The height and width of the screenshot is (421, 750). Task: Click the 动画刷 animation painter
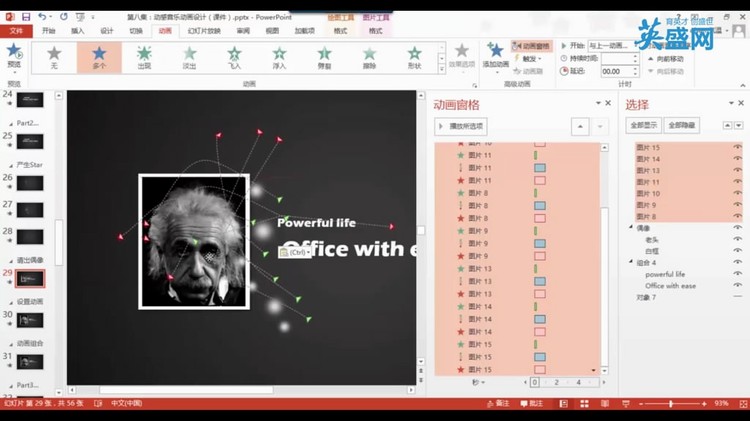click(x=529, y=71)
